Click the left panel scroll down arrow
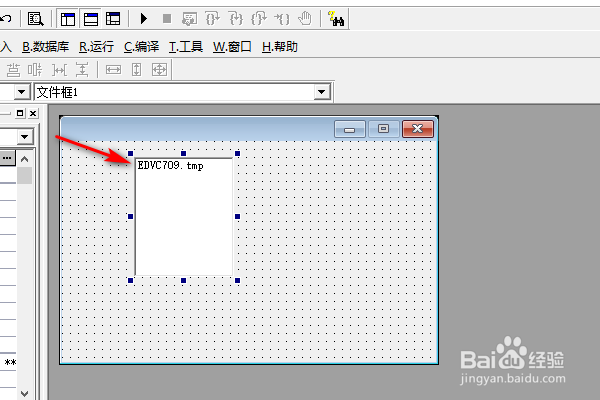600x400 pixels. (24, 393)
